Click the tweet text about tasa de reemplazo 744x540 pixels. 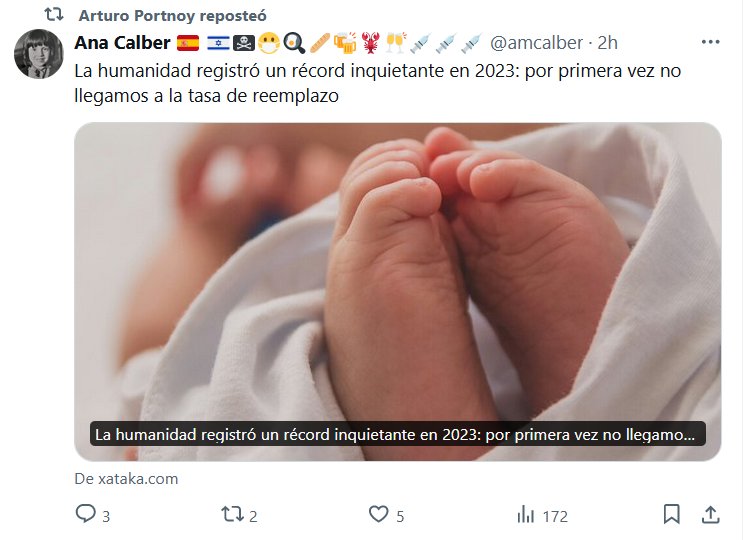pos(378,83)
